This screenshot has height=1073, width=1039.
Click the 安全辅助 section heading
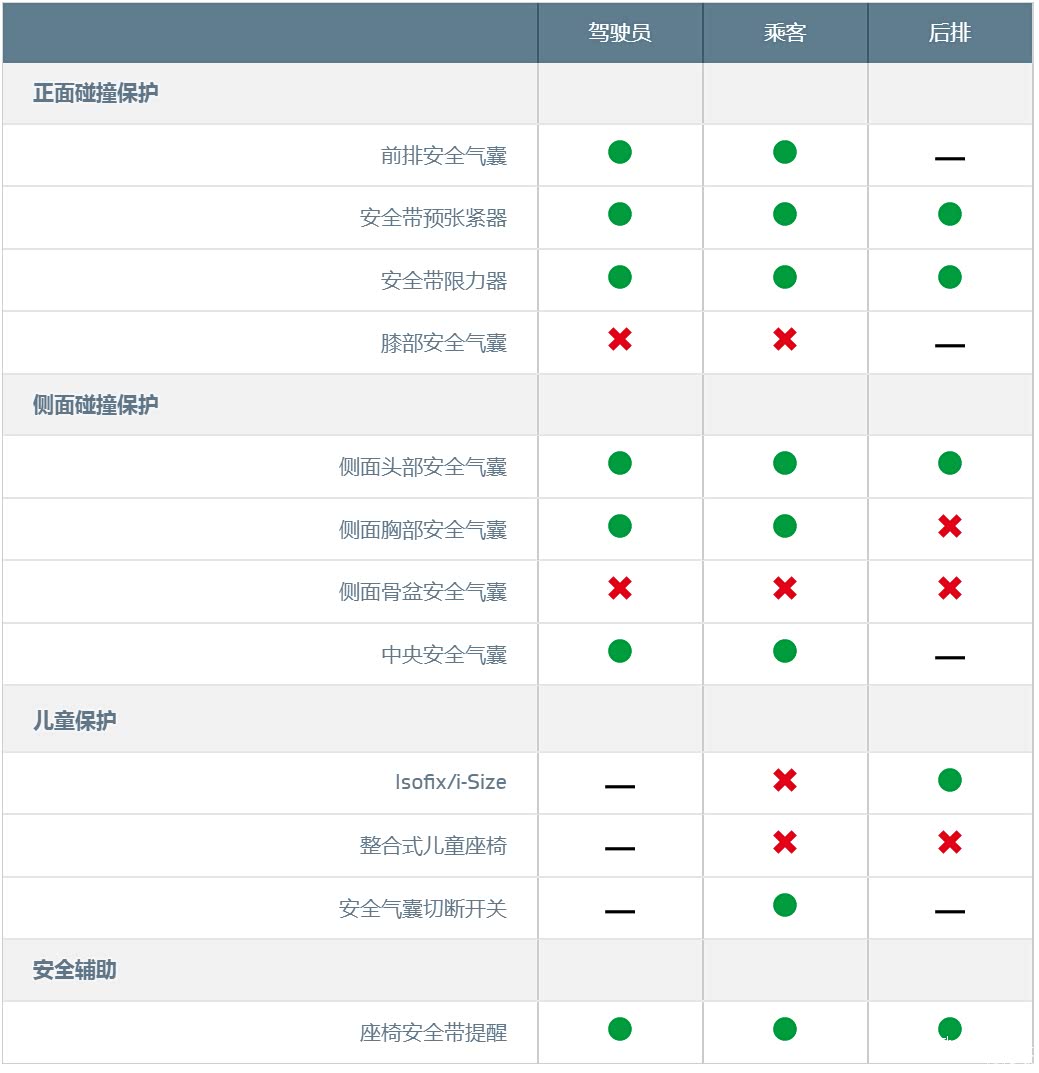74,970
